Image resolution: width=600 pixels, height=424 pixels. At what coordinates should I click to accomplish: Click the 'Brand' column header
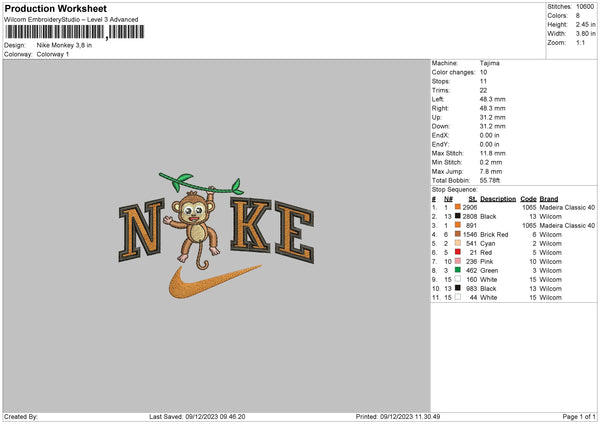click(549, 199)
